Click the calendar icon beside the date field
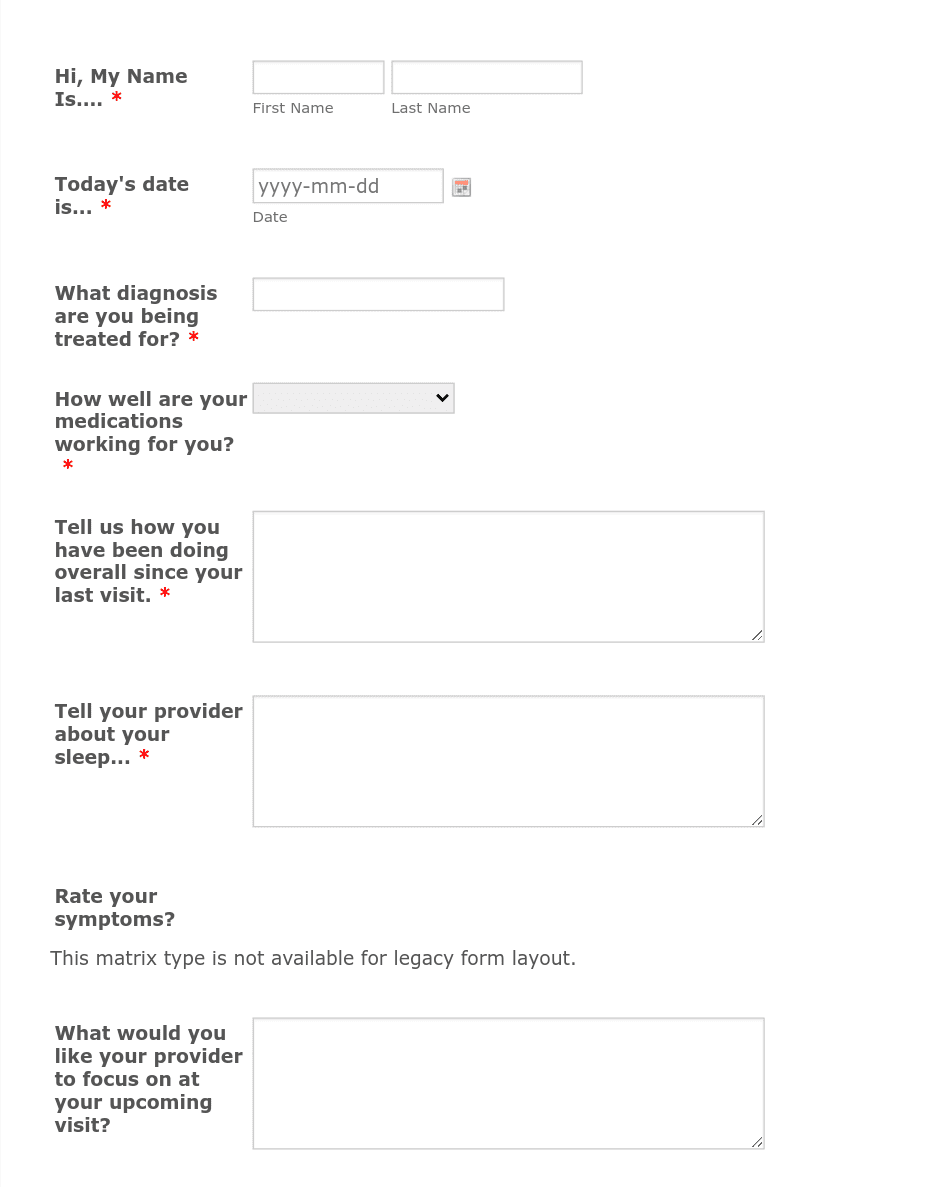 pyautogui.click(x=461, y=186)
